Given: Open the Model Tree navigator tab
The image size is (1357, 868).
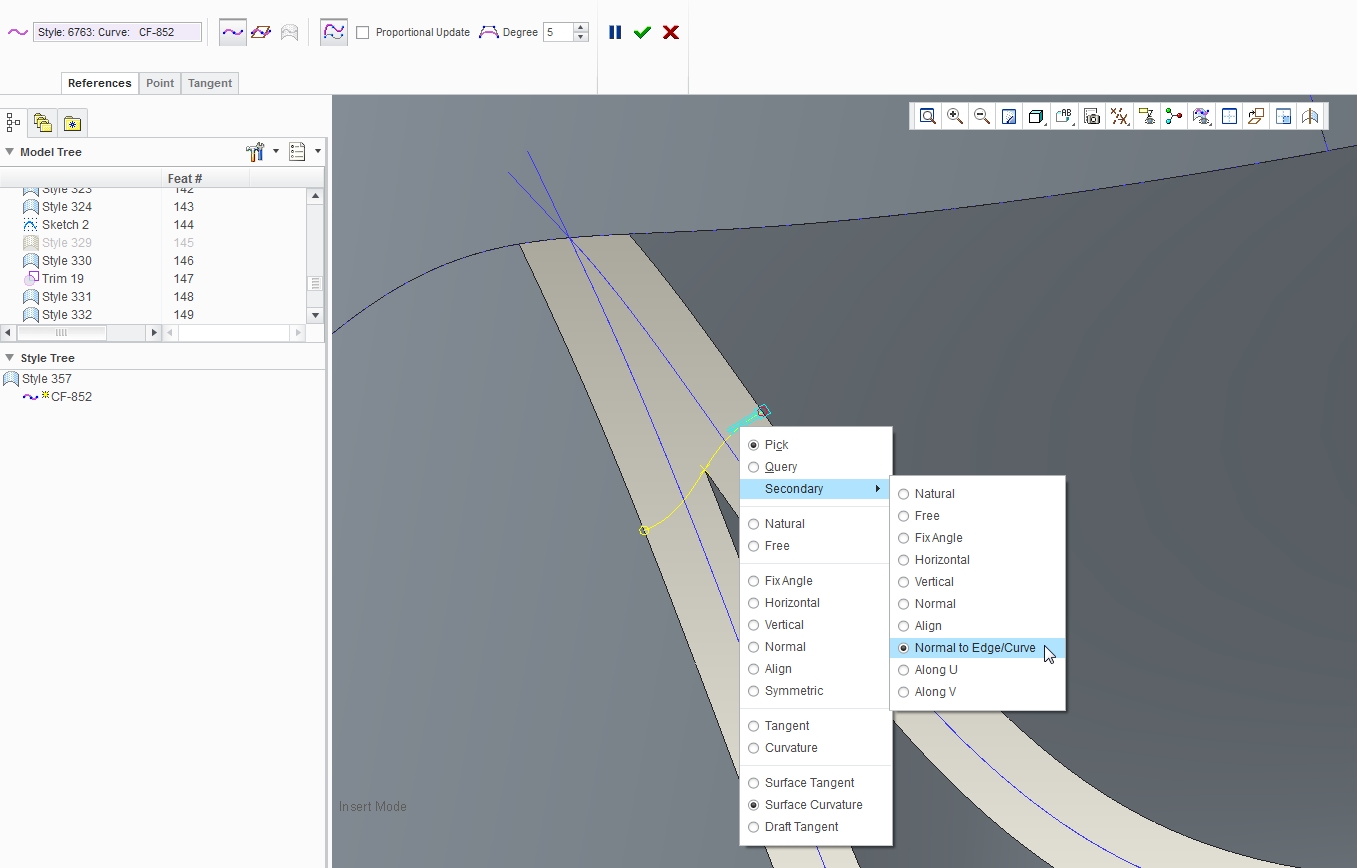Looking at the screenshot, I should (x=13, y=123).
